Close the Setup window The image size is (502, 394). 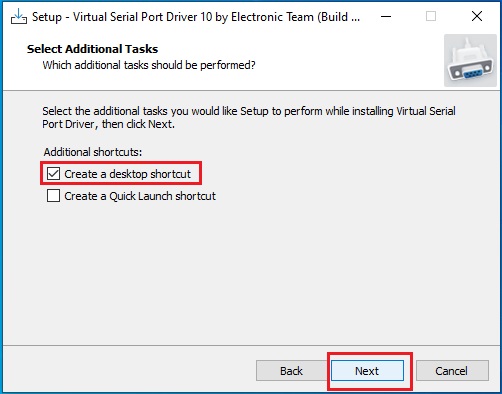tap(477, 16)
